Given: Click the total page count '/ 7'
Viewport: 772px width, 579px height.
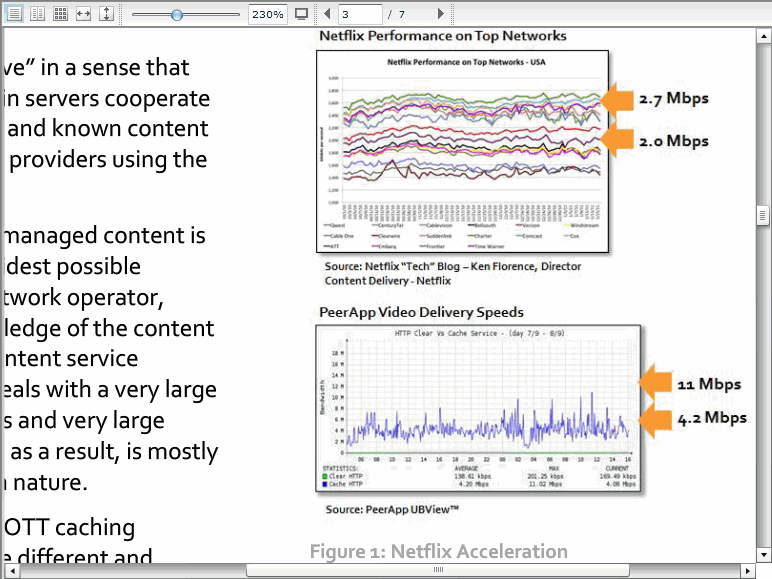Looking at the screenshot, I should 396,14.
